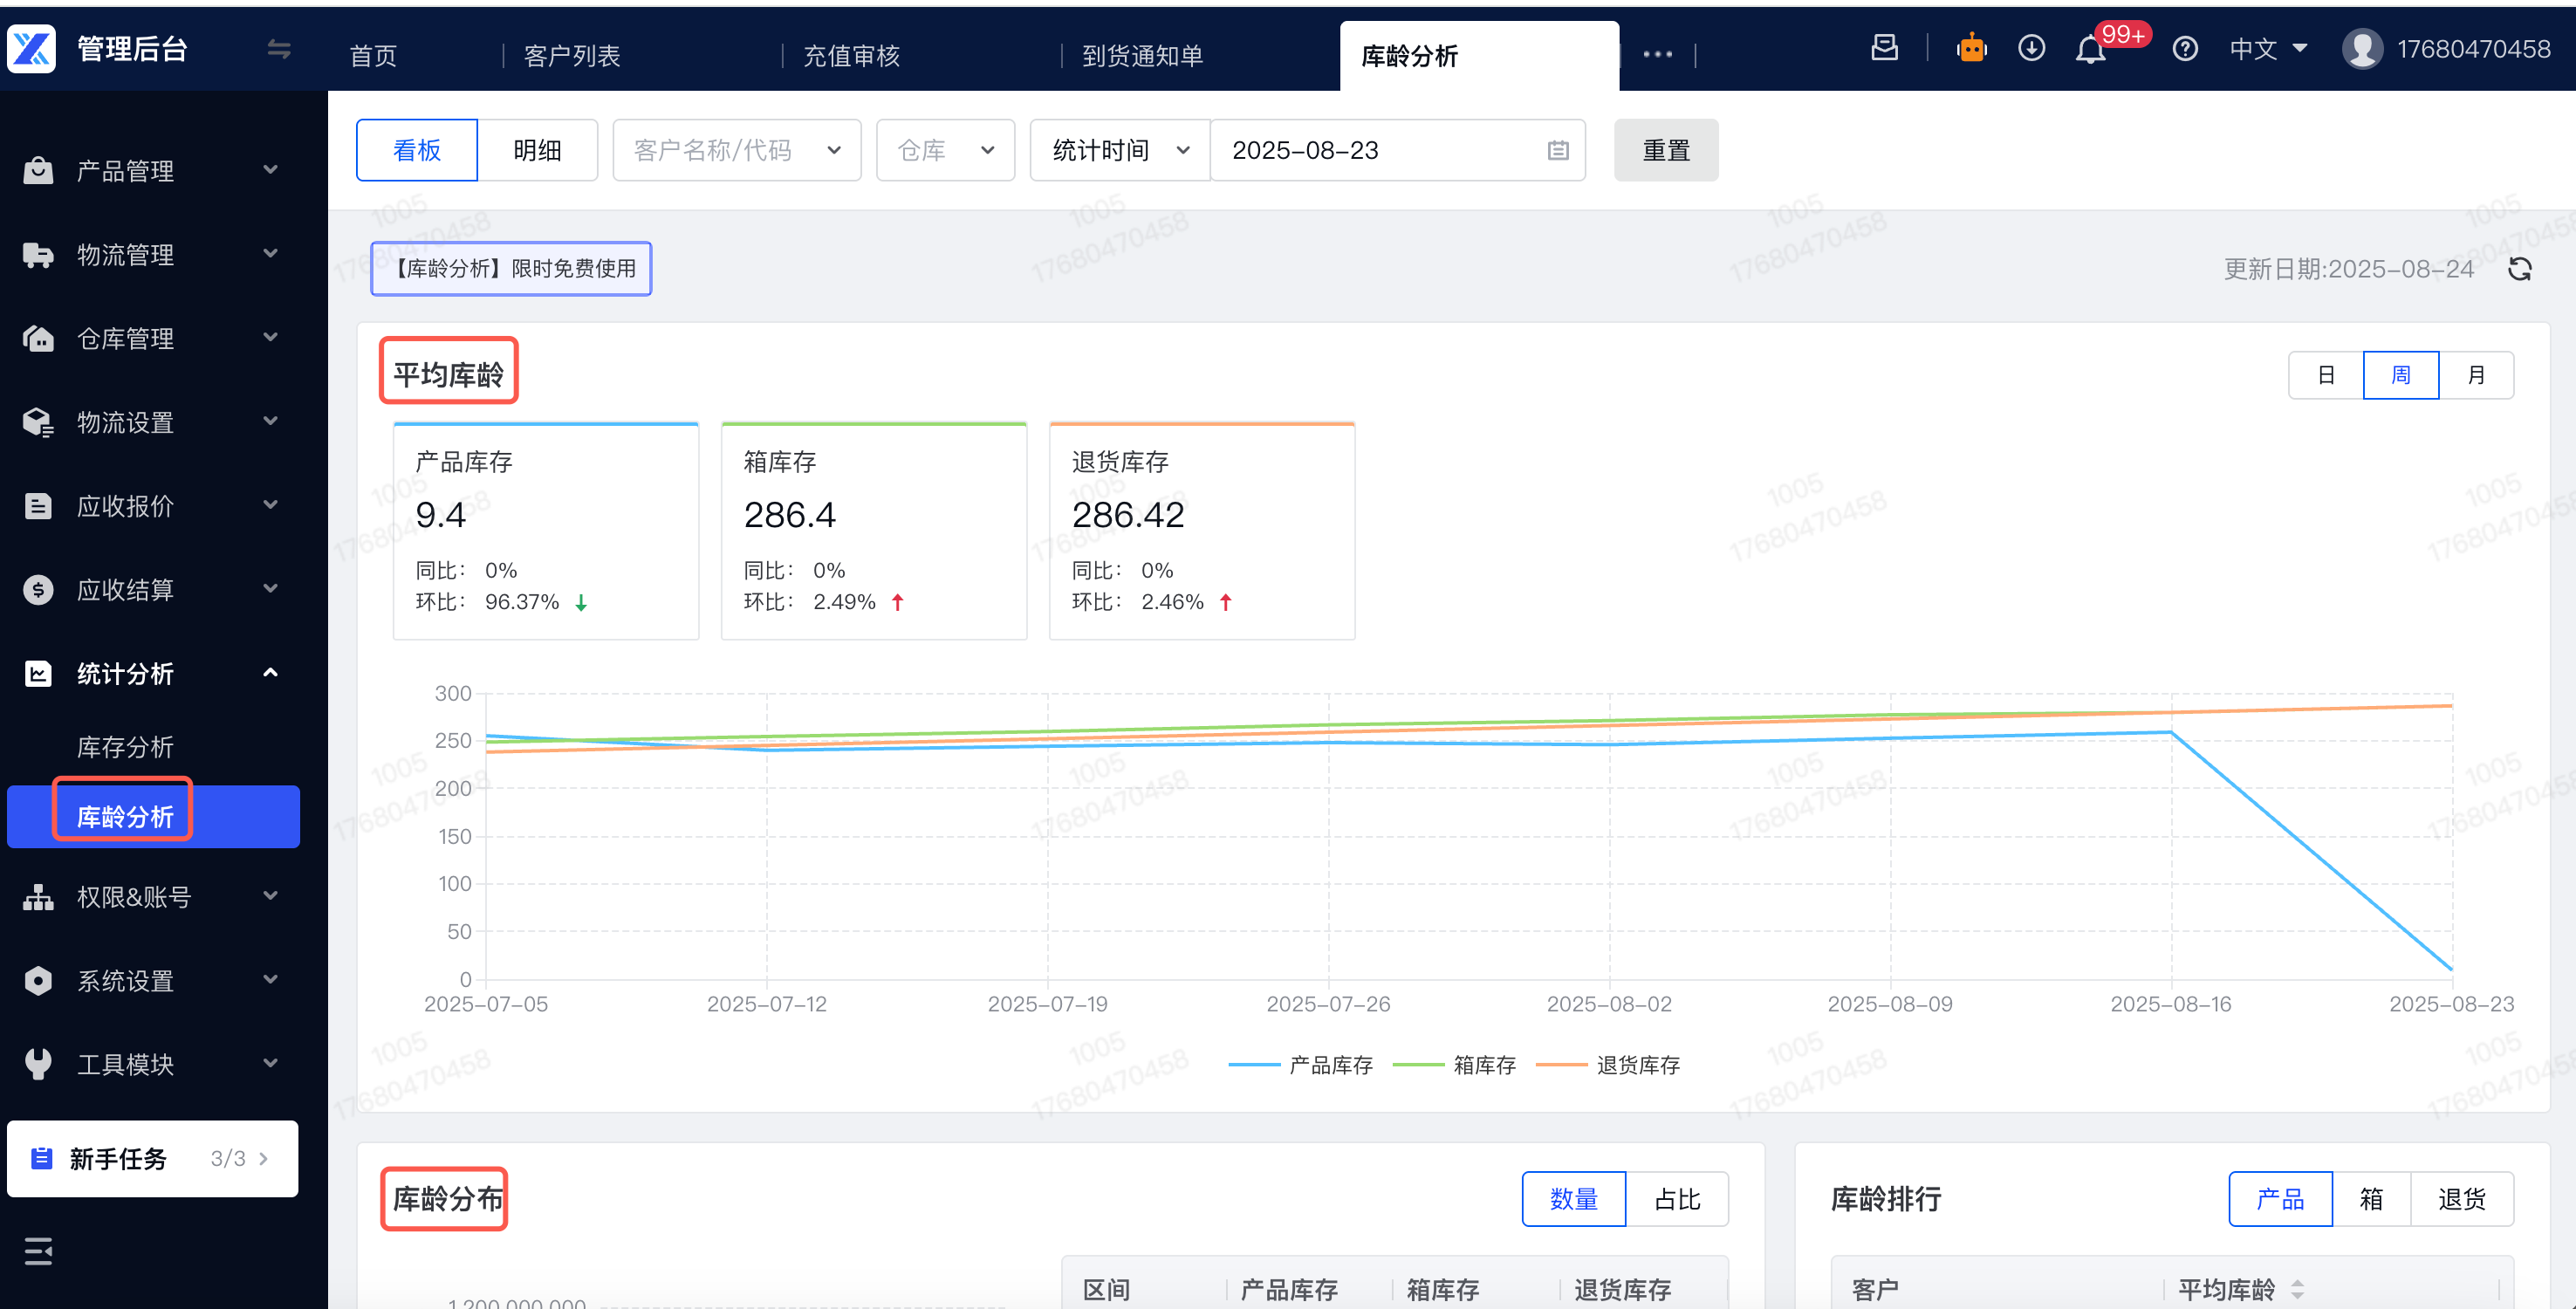Show 库龄排行 for 箱
Image resolution: width=2576 pixels, height=1309 pixels.
(2371, 1199)
